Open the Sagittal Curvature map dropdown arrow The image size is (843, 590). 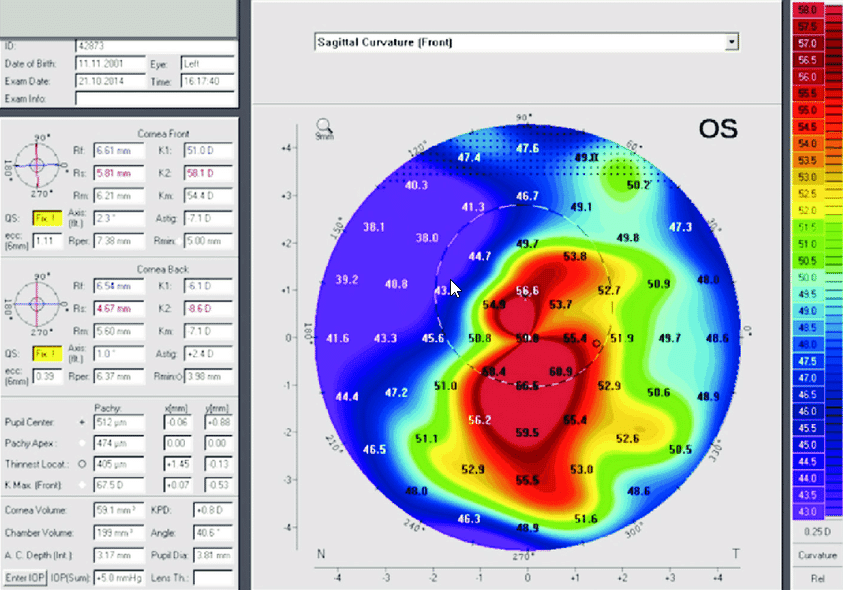(x=731, y=42)
